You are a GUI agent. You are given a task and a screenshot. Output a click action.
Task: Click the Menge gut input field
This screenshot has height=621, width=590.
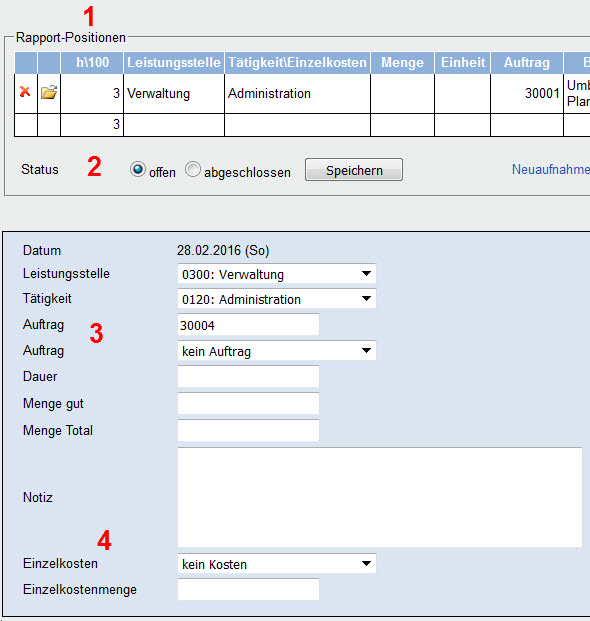click(x=248, y=404)
